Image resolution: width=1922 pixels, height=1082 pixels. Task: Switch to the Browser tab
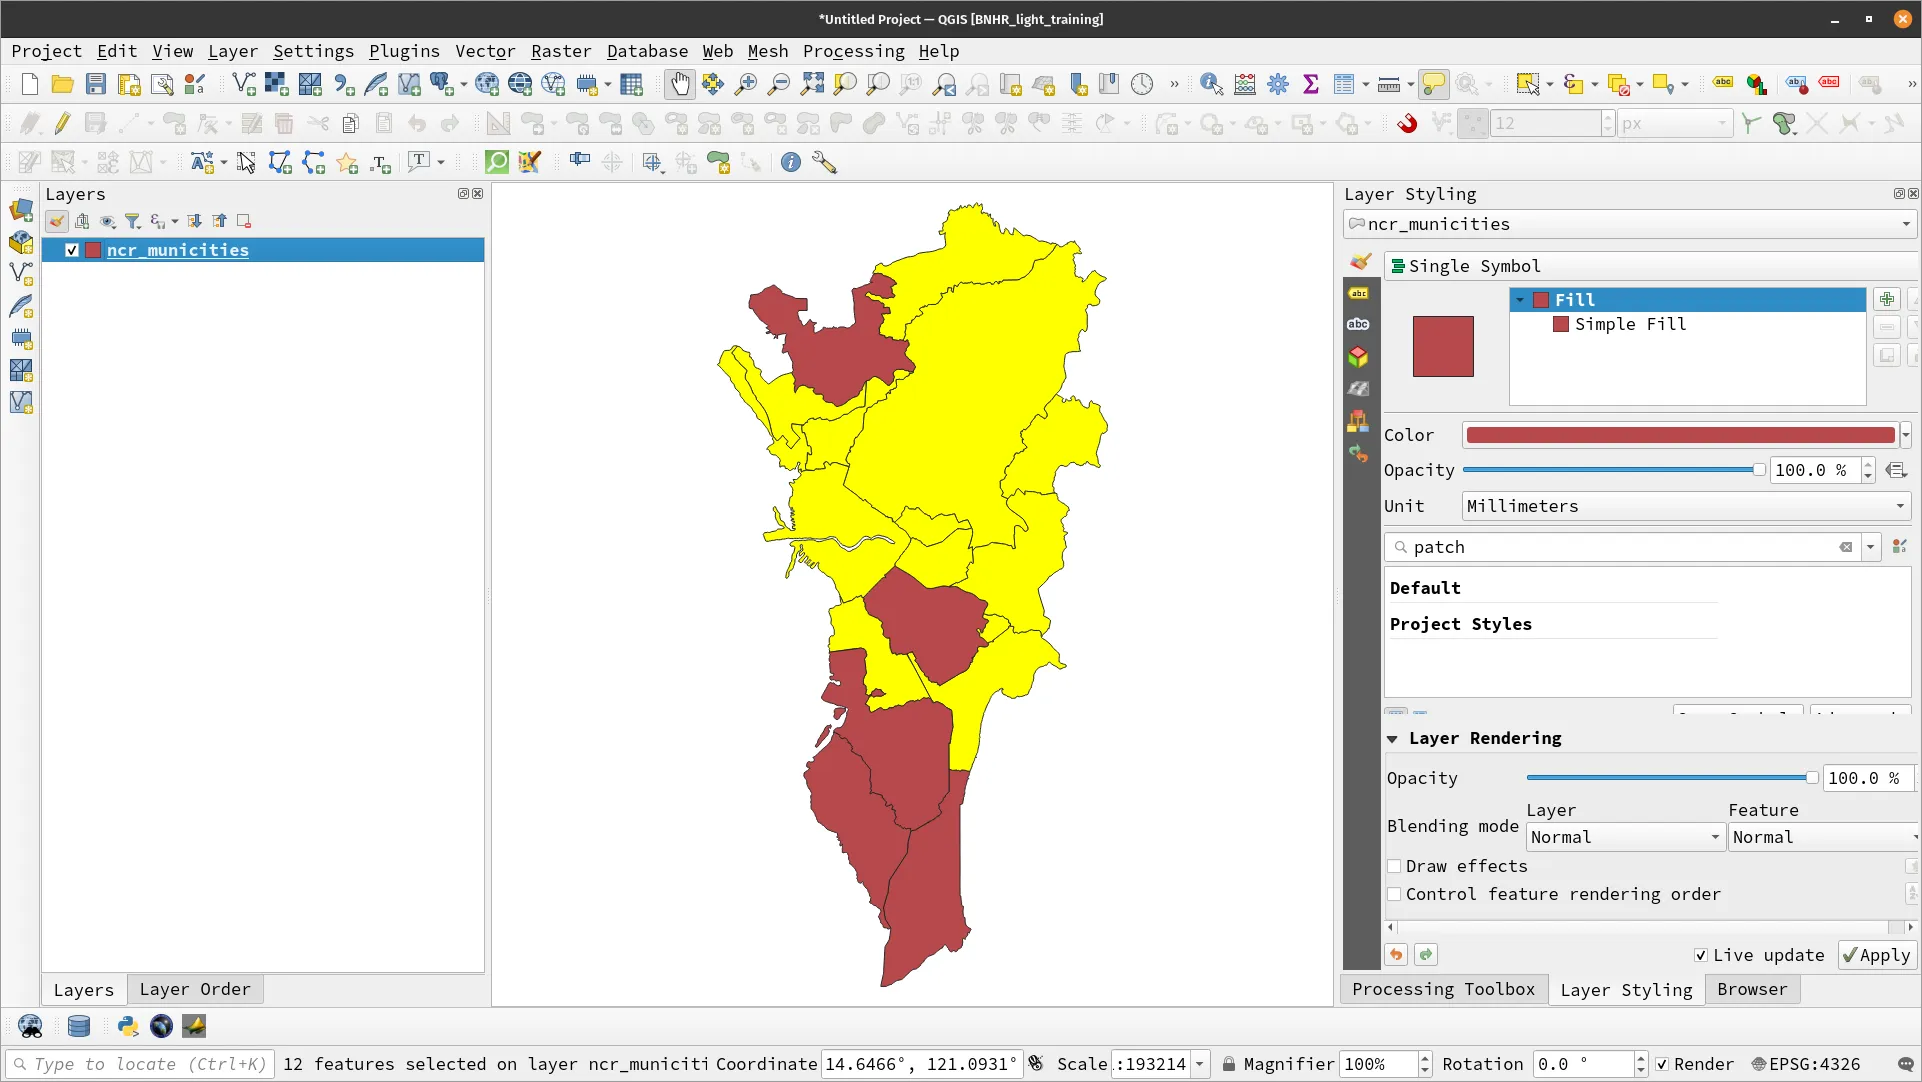click(x=1751, y=989)
